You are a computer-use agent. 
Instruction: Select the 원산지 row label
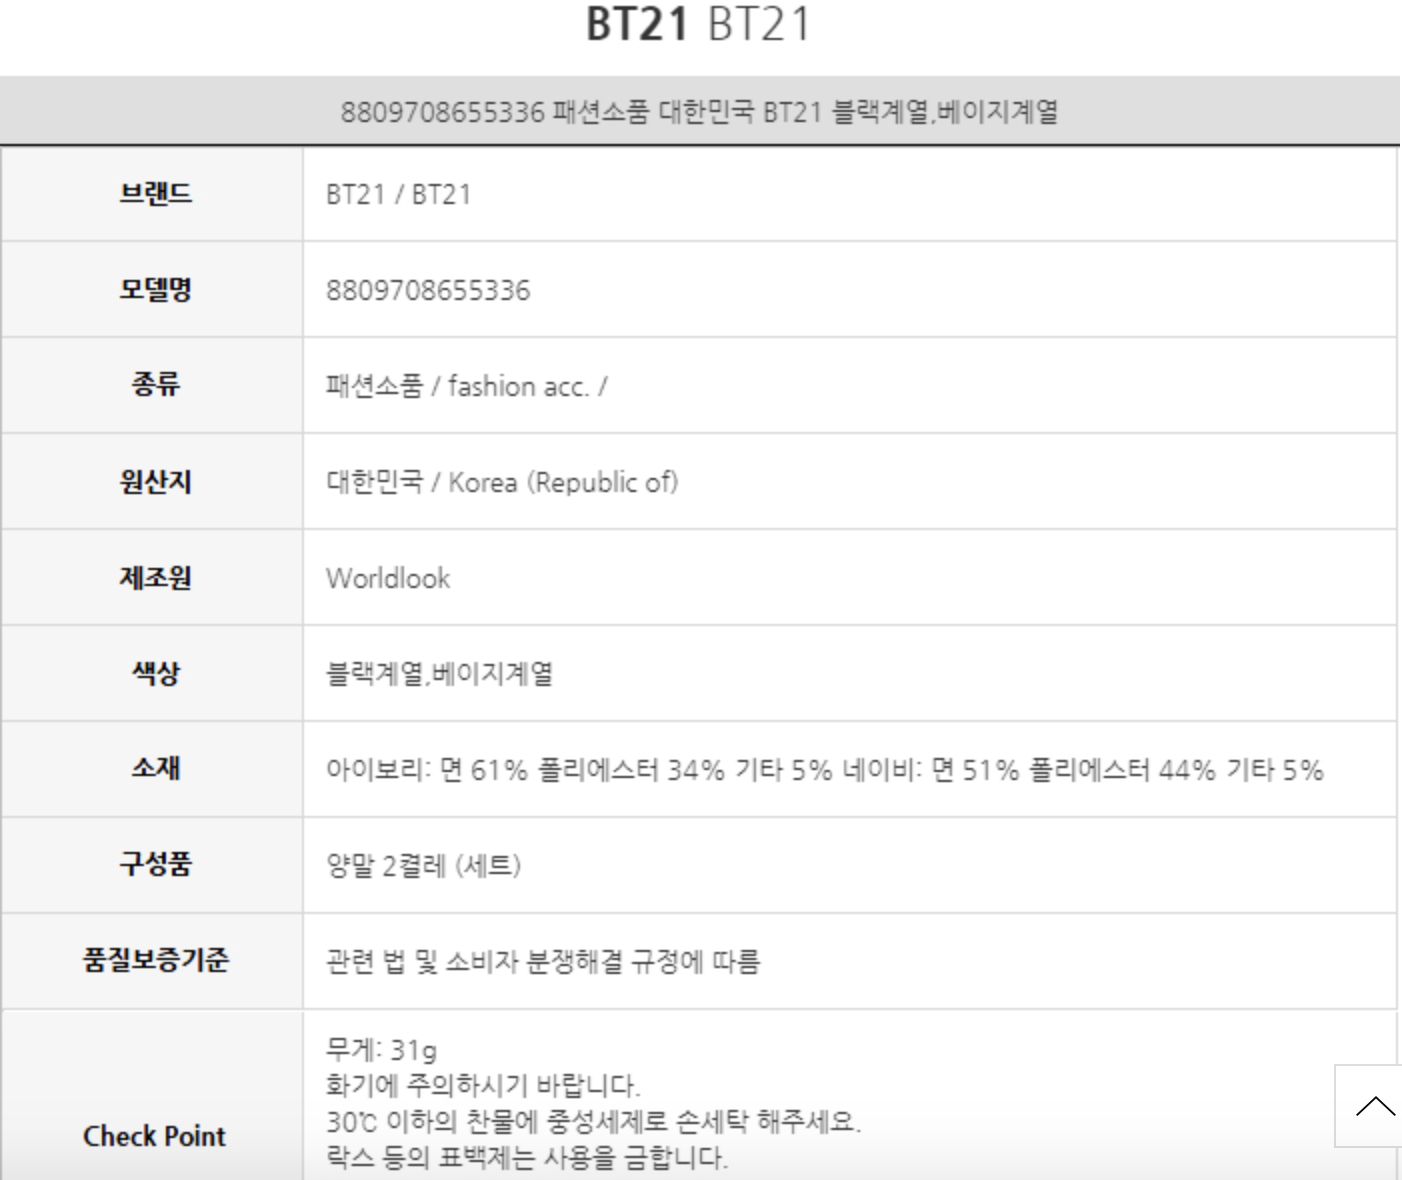pos(155,482)
